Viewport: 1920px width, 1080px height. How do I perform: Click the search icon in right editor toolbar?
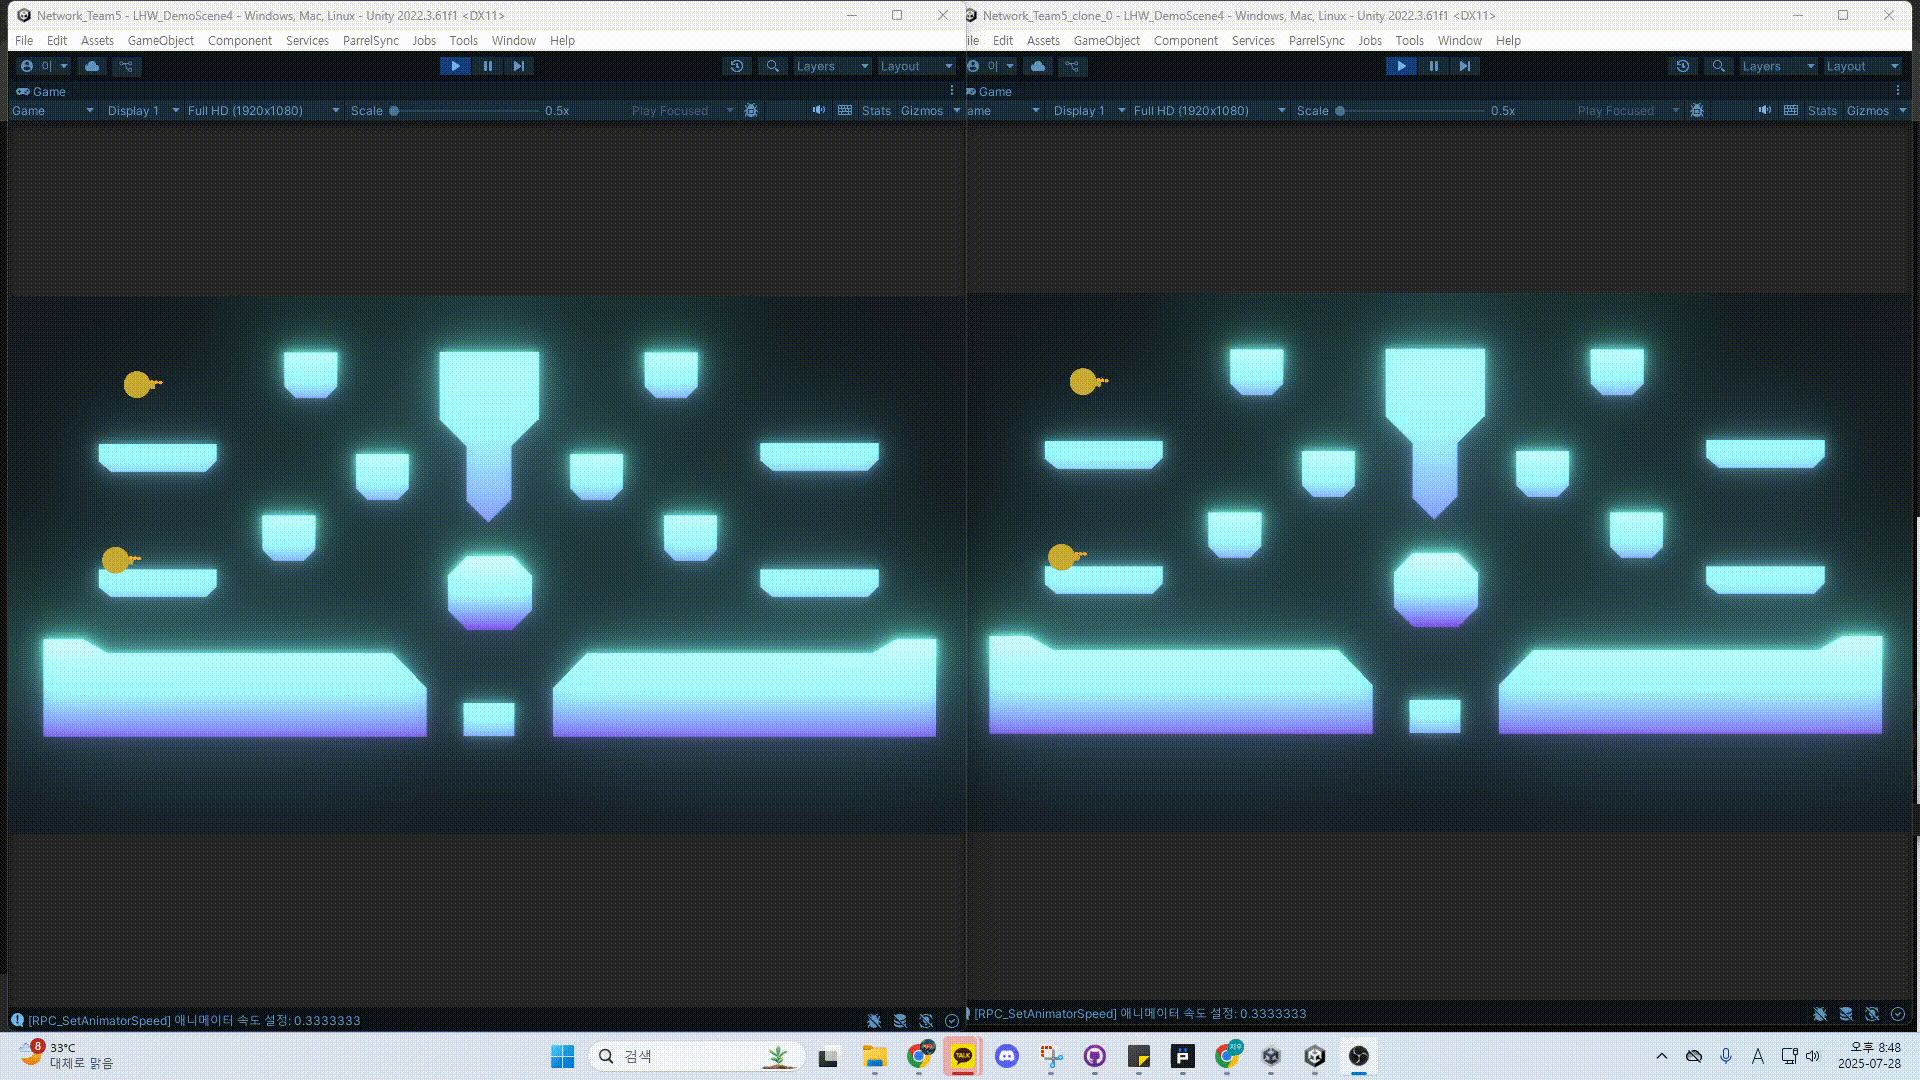coord(1718,66)
